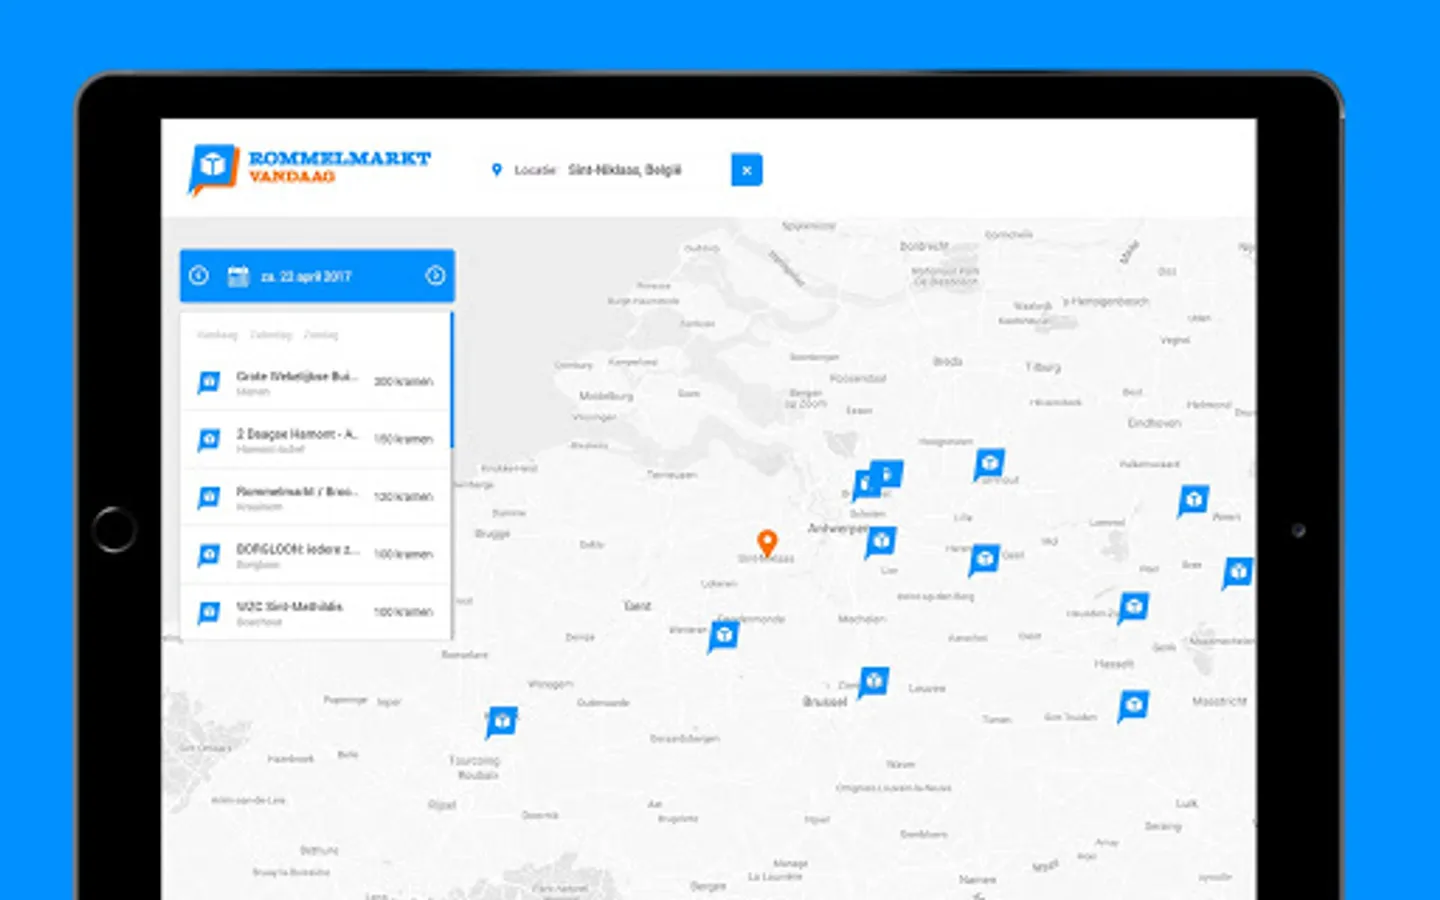1440x900 pixels.
Task: Select the market marker near Leuven
Action: [x=873, y=682]
